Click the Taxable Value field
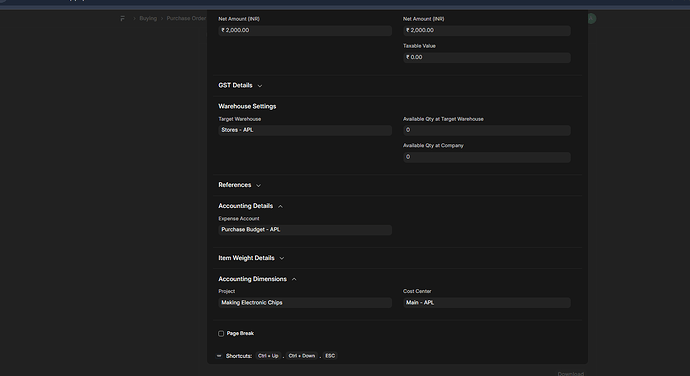The image size is (690, 376). tap(487, 57)
